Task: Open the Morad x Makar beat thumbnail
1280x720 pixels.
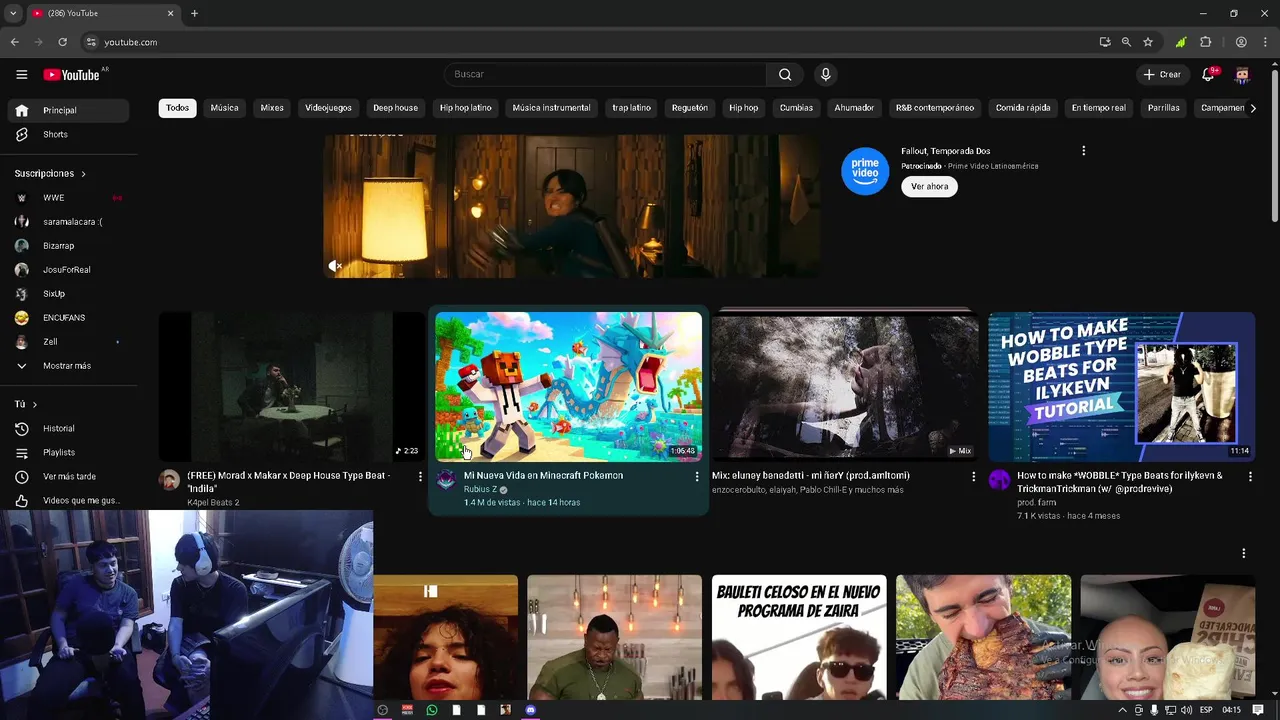Action: pyautogui.click(x=291, y=386)
